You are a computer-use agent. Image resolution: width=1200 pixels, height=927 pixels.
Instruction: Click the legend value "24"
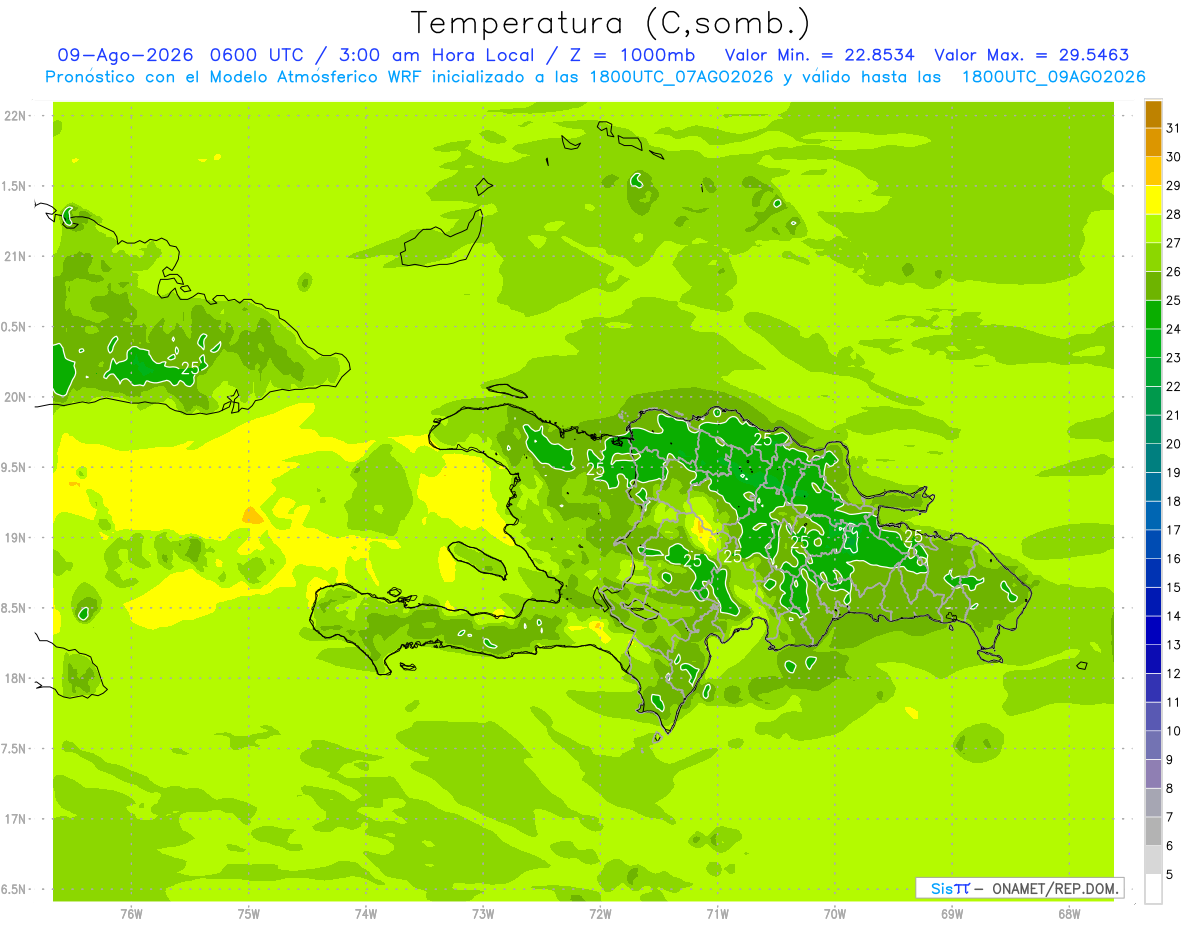(1174, 329)
